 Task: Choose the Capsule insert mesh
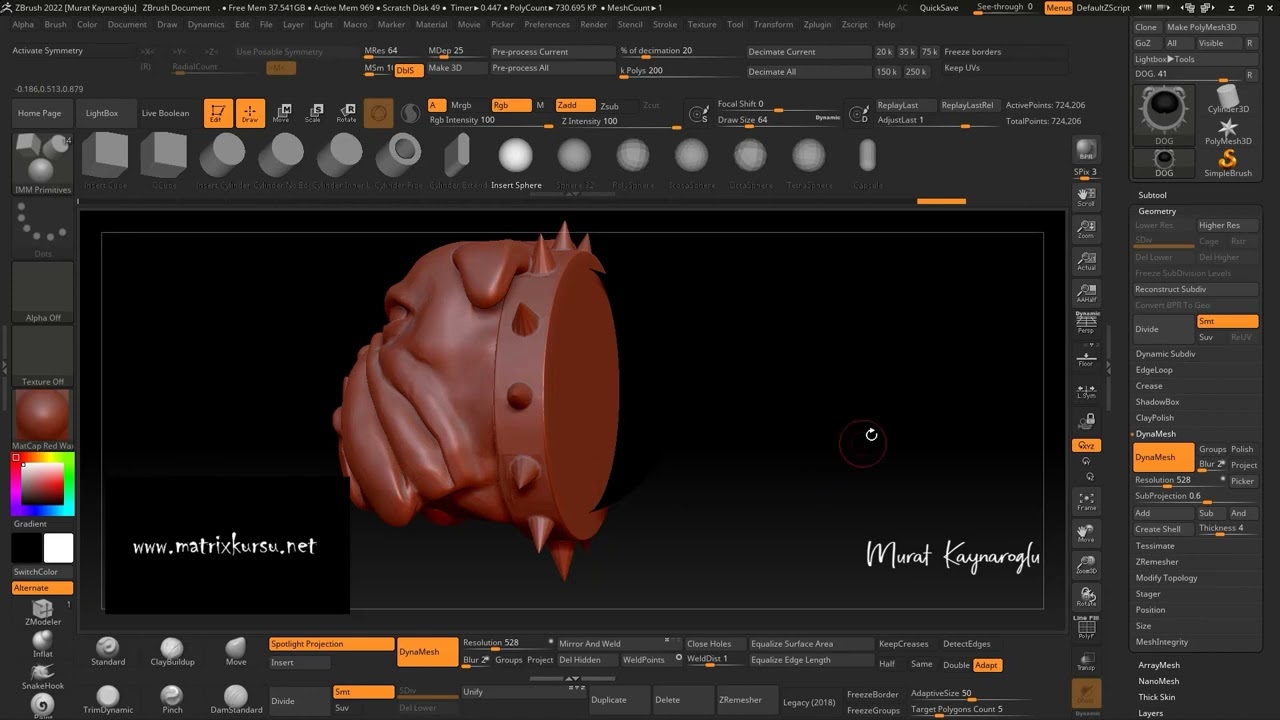pos(867,162)
